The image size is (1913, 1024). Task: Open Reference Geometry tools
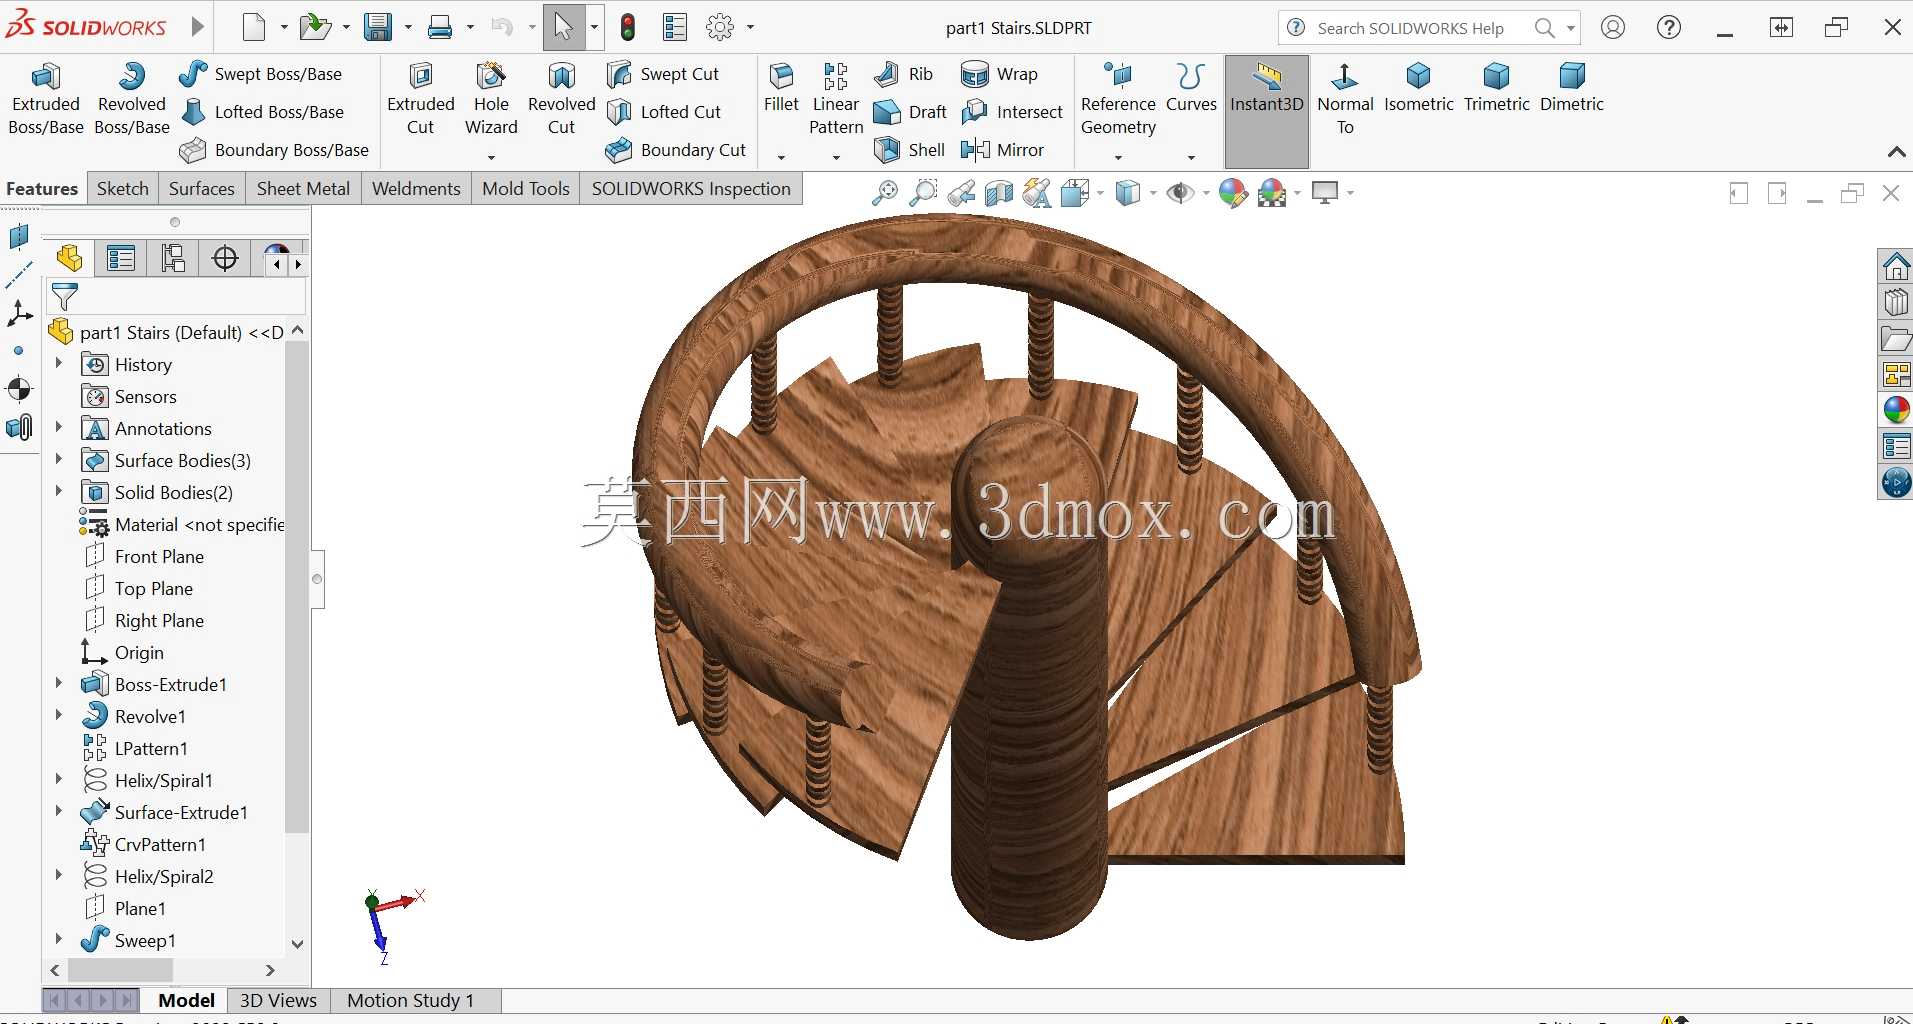[x=1118, y=99]
